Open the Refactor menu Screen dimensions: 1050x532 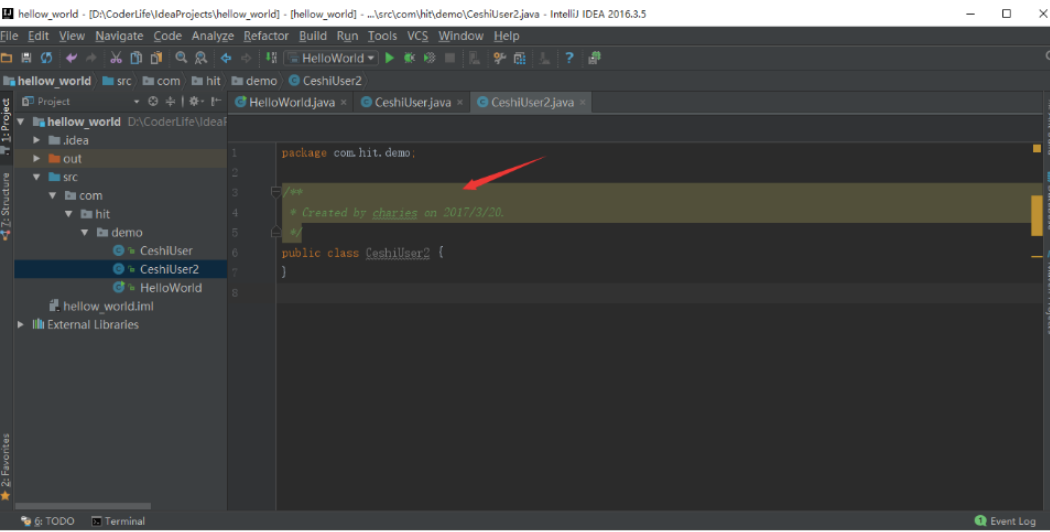pyautogui.click(x=266, y=36)
